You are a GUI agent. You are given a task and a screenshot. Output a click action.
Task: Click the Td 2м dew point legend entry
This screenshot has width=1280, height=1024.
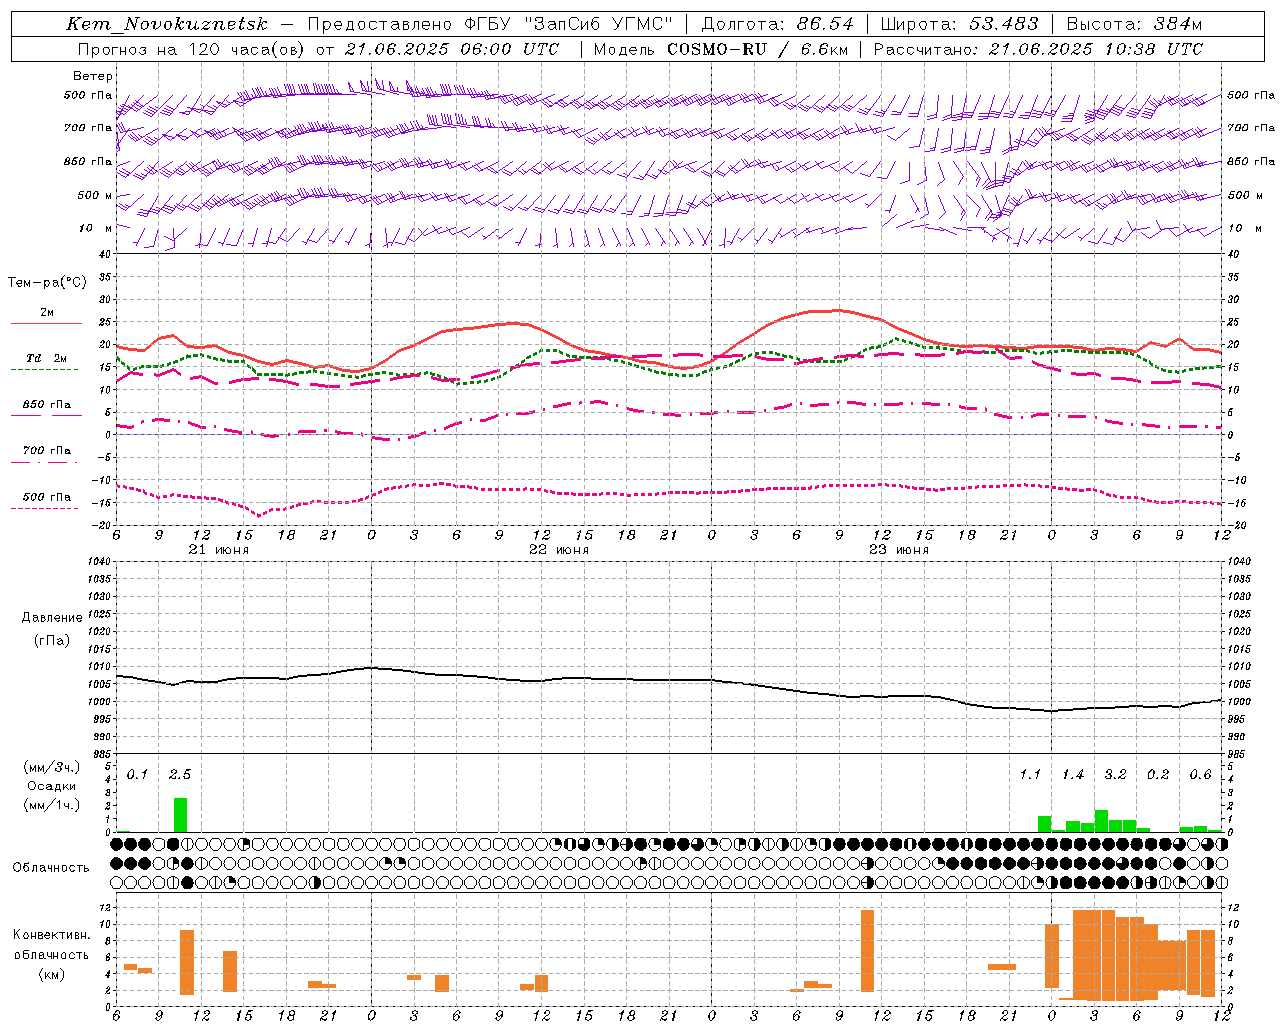[47, 358]
